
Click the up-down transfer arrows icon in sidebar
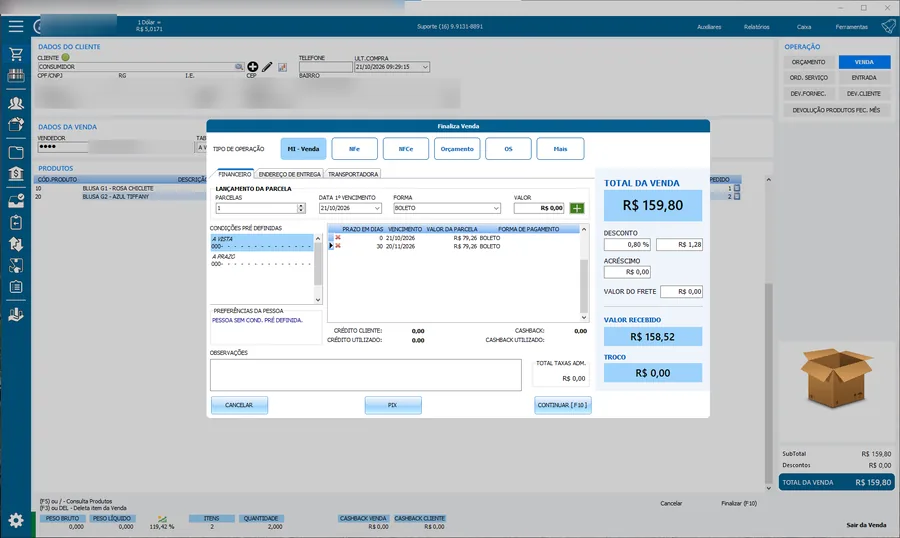[x=15, y=244]
